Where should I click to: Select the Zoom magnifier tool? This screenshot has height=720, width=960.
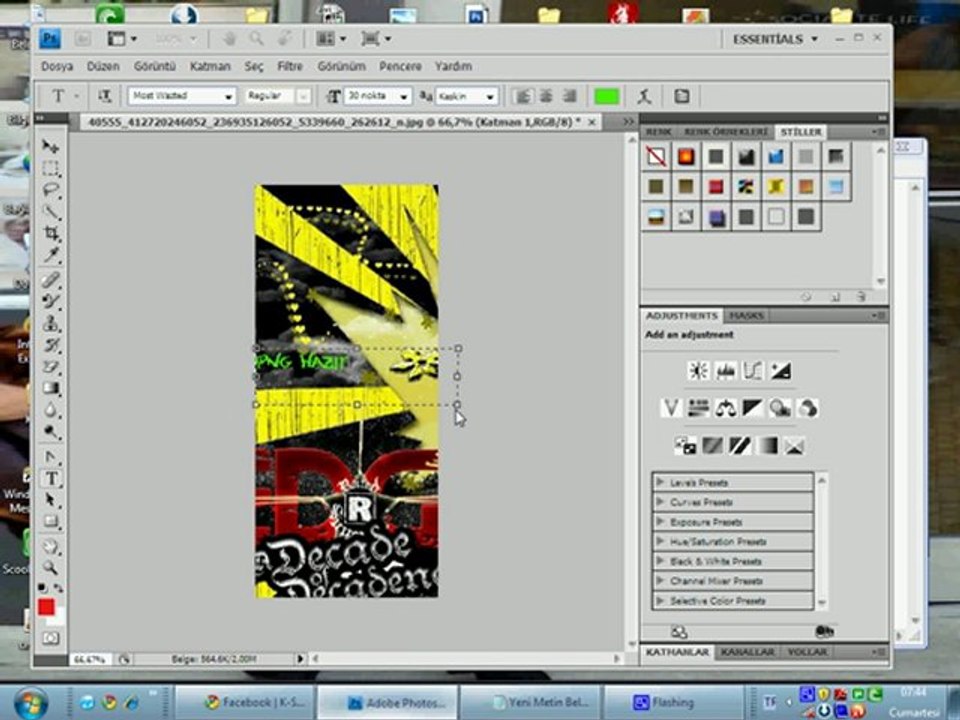(x=50, y=568)
